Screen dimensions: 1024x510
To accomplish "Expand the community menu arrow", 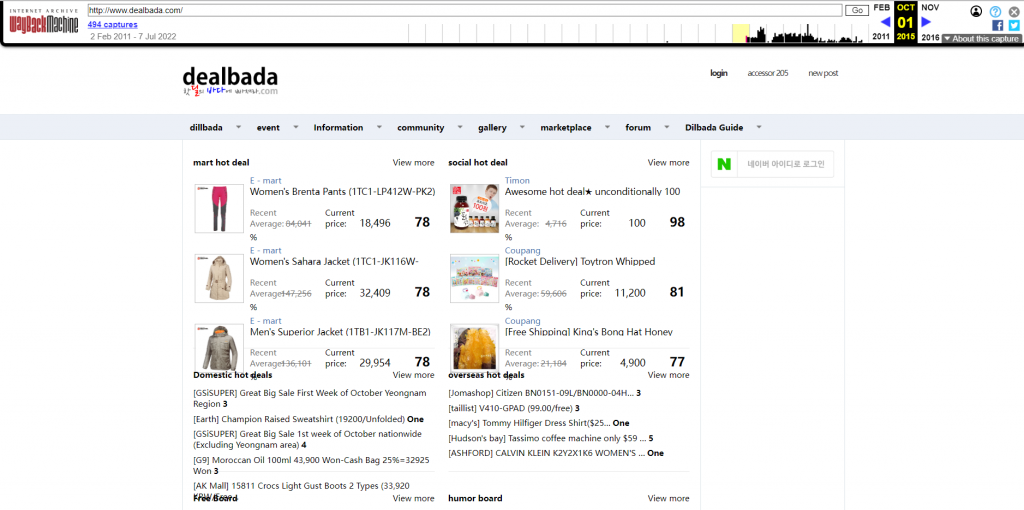I will [460, 127].
